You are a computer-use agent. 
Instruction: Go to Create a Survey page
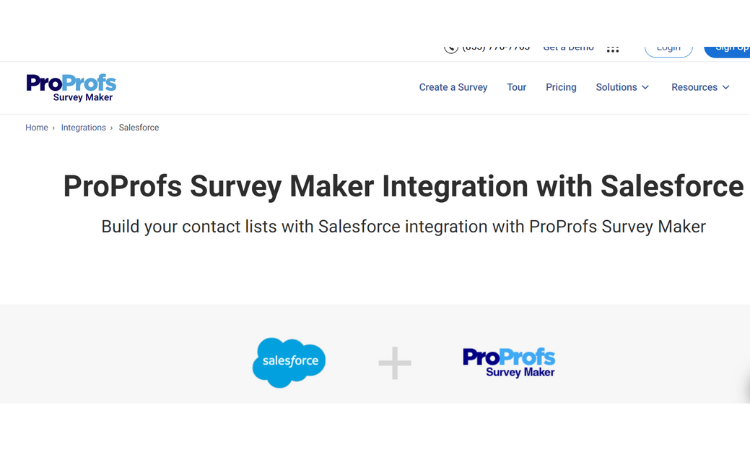tap(453, 88)
